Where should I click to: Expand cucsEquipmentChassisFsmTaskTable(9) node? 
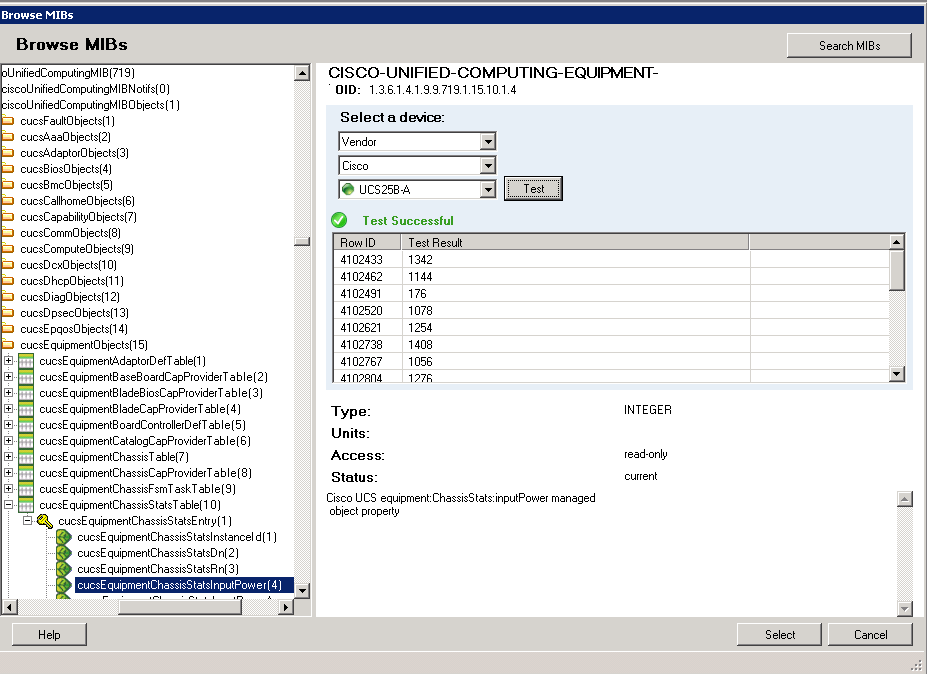click(8, 488)
